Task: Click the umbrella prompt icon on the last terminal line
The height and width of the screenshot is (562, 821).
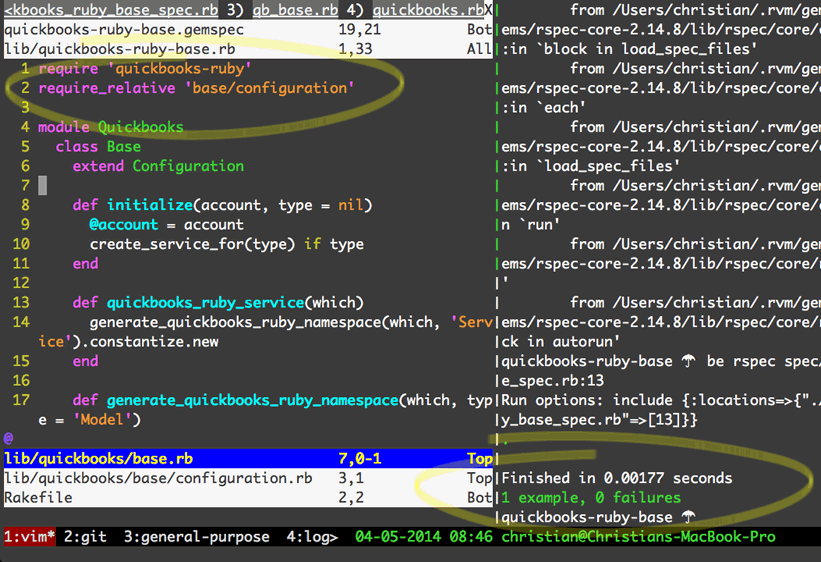Action: [x=689, y=517]
